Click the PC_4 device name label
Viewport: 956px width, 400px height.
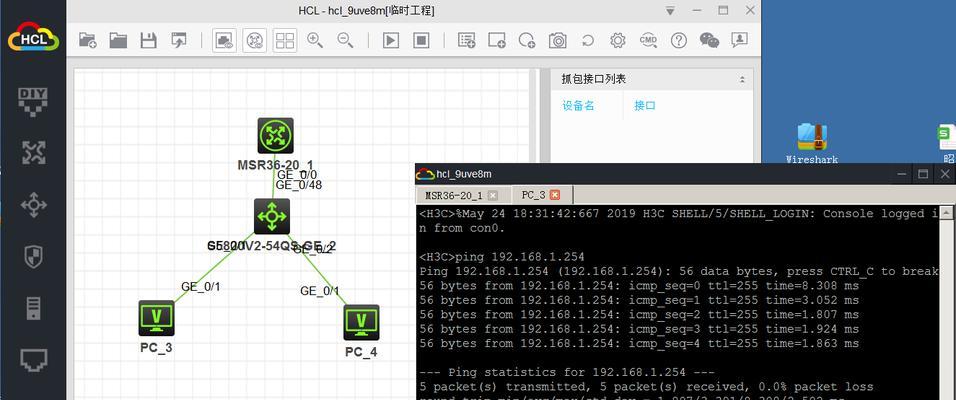[361, 352]
